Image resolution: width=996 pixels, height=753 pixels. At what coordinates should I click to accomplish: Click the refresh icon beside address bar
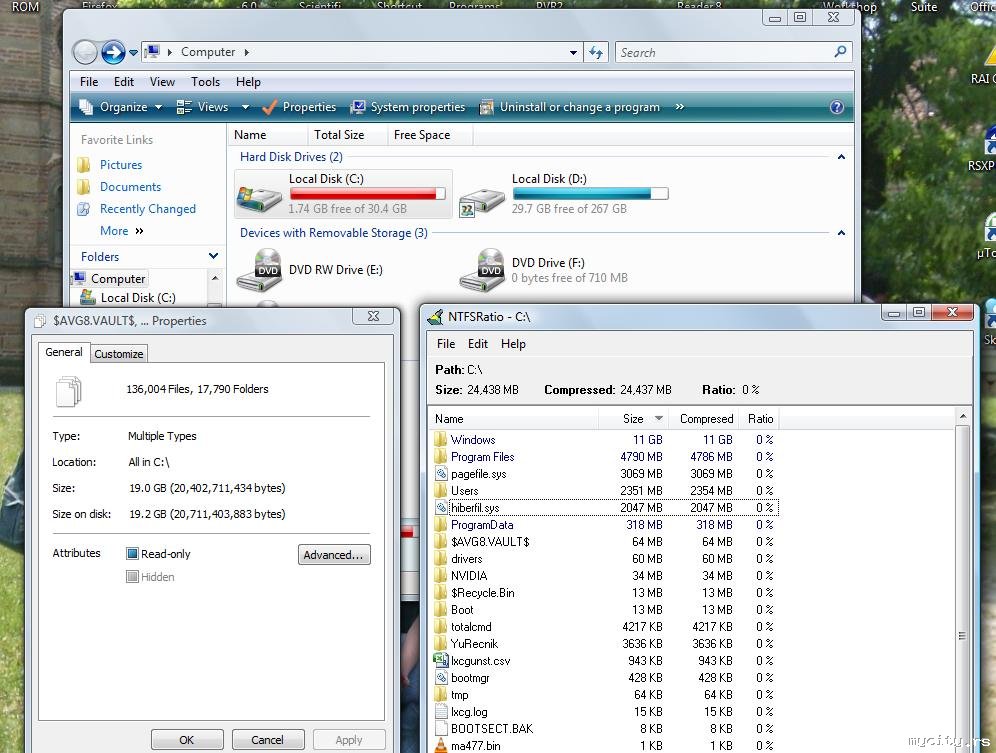pyautogui.click(x=596, y=52)
